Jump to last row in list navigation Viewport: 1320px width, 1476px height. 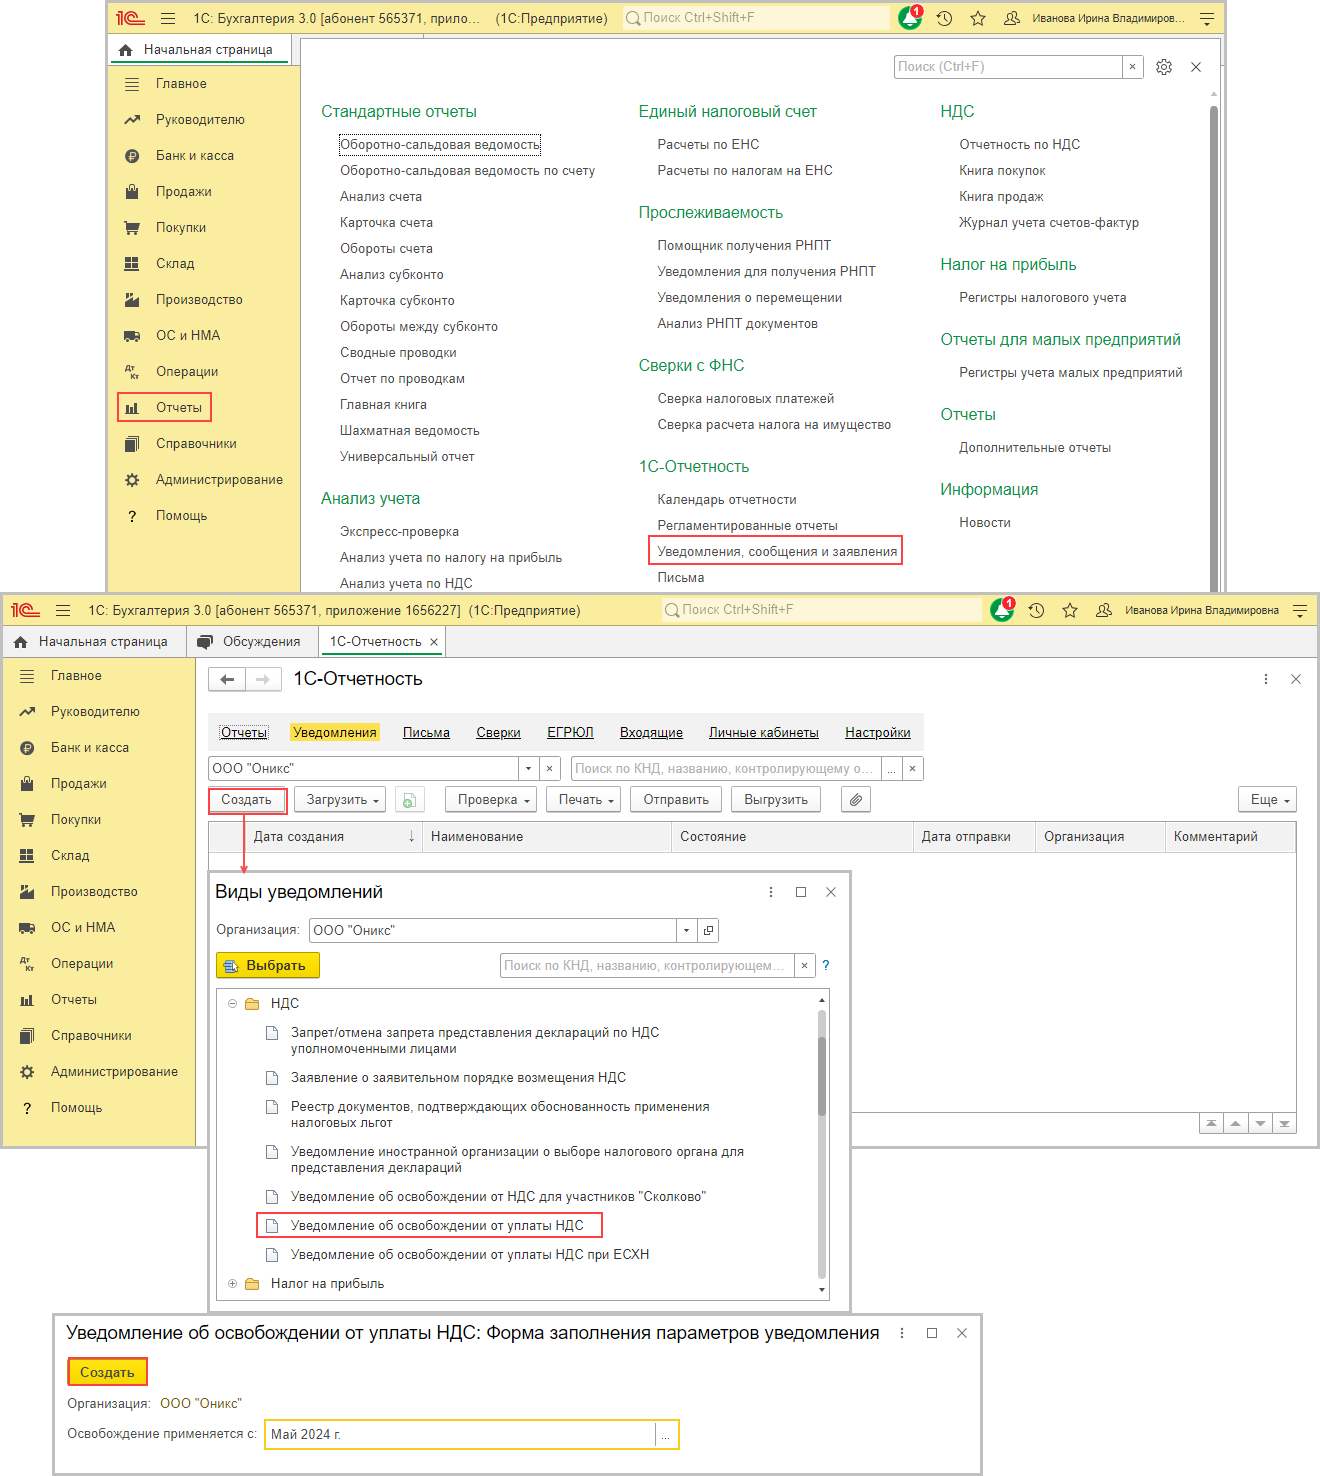coord(1284,1124)
